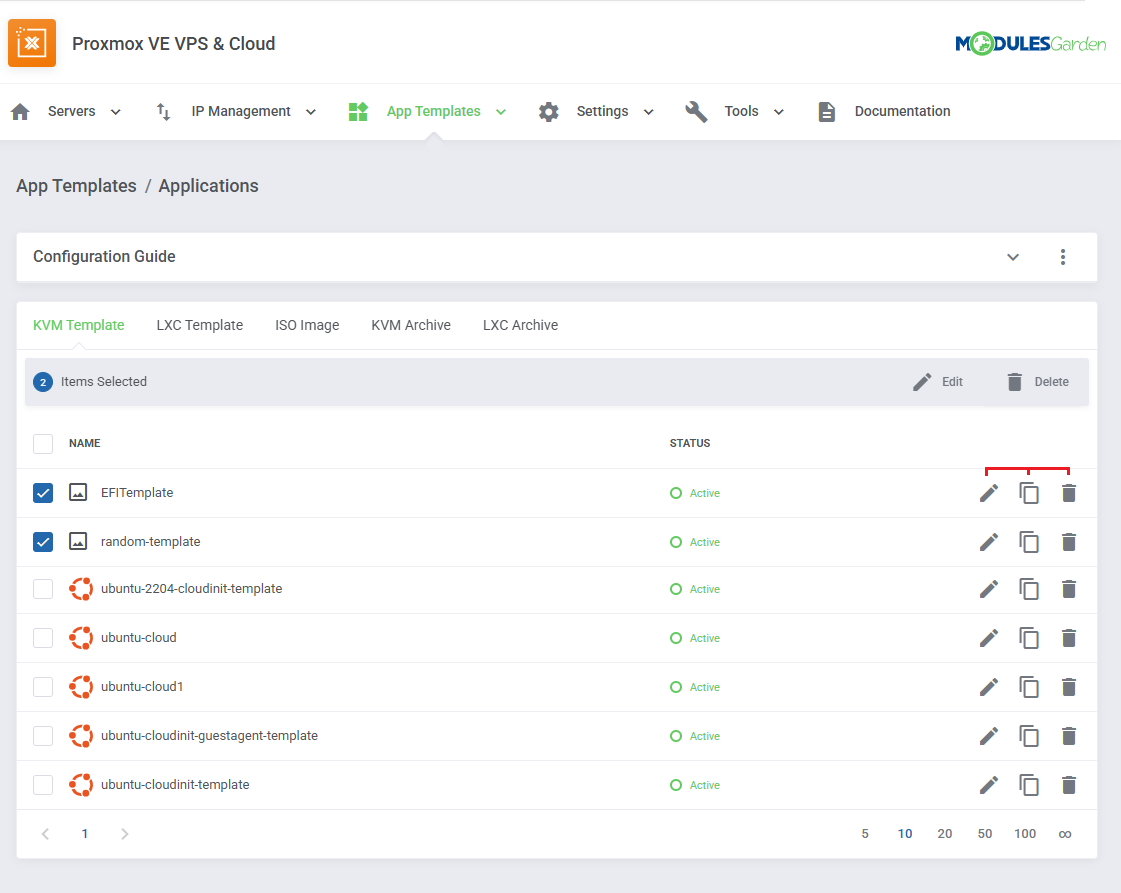
Task: Duplicate ubuntu-cloudinit-guestagent-template
Action: 1029,736
